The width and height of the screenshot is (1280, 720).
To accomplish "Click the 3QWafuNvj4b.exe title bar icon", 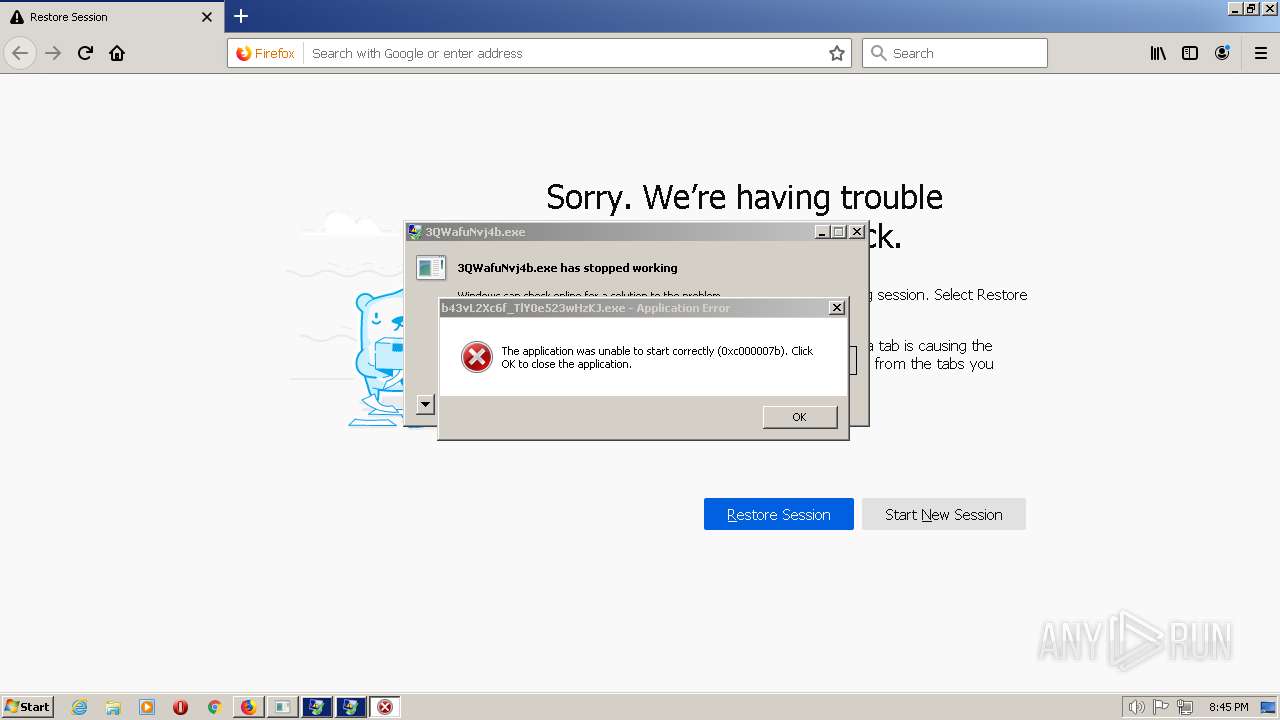I will point(415,232).
